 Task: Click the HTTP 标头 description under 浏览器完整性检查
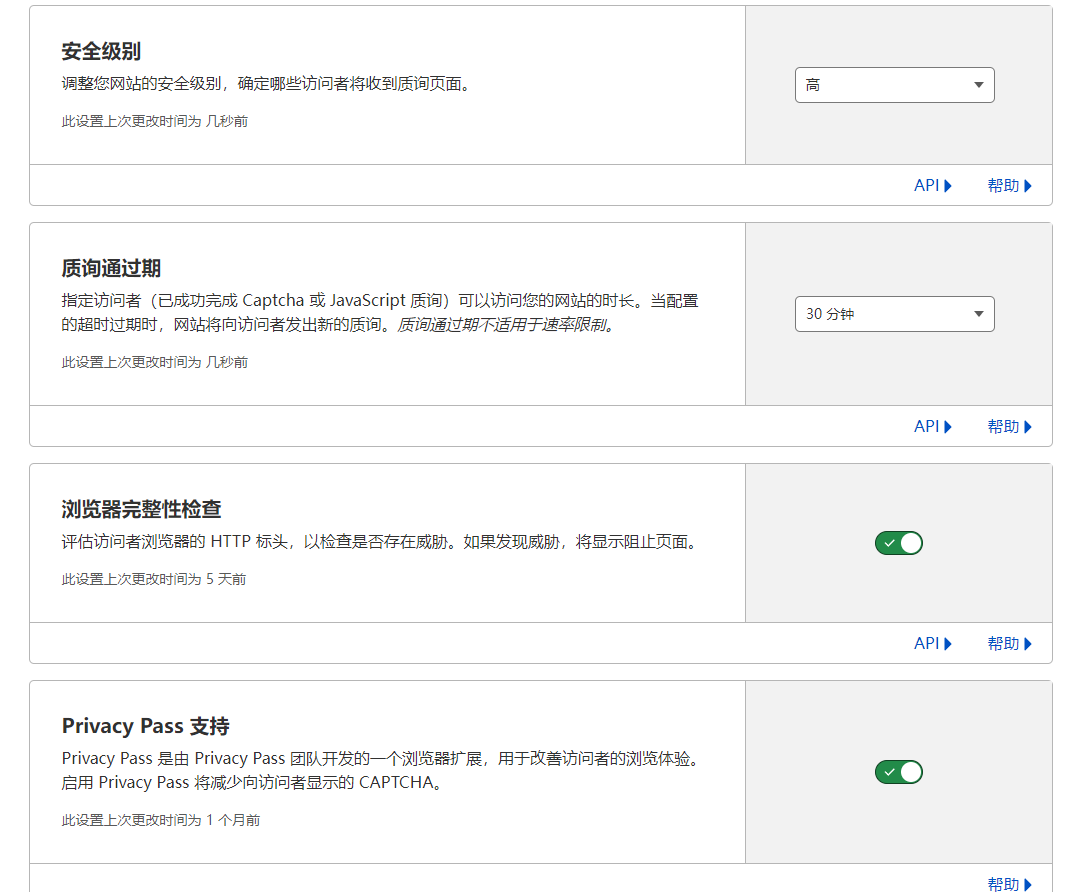coord(378,542)
